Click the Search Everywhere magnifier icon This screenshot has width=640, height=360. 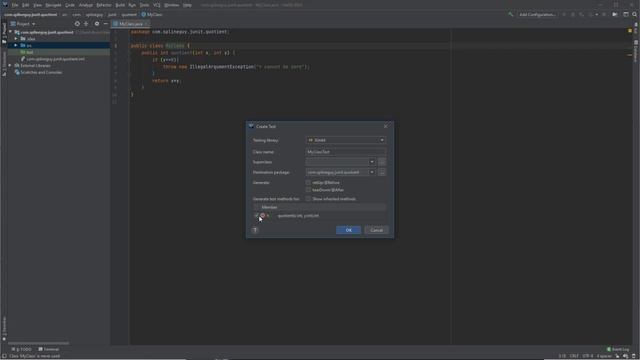pos(635,14)
